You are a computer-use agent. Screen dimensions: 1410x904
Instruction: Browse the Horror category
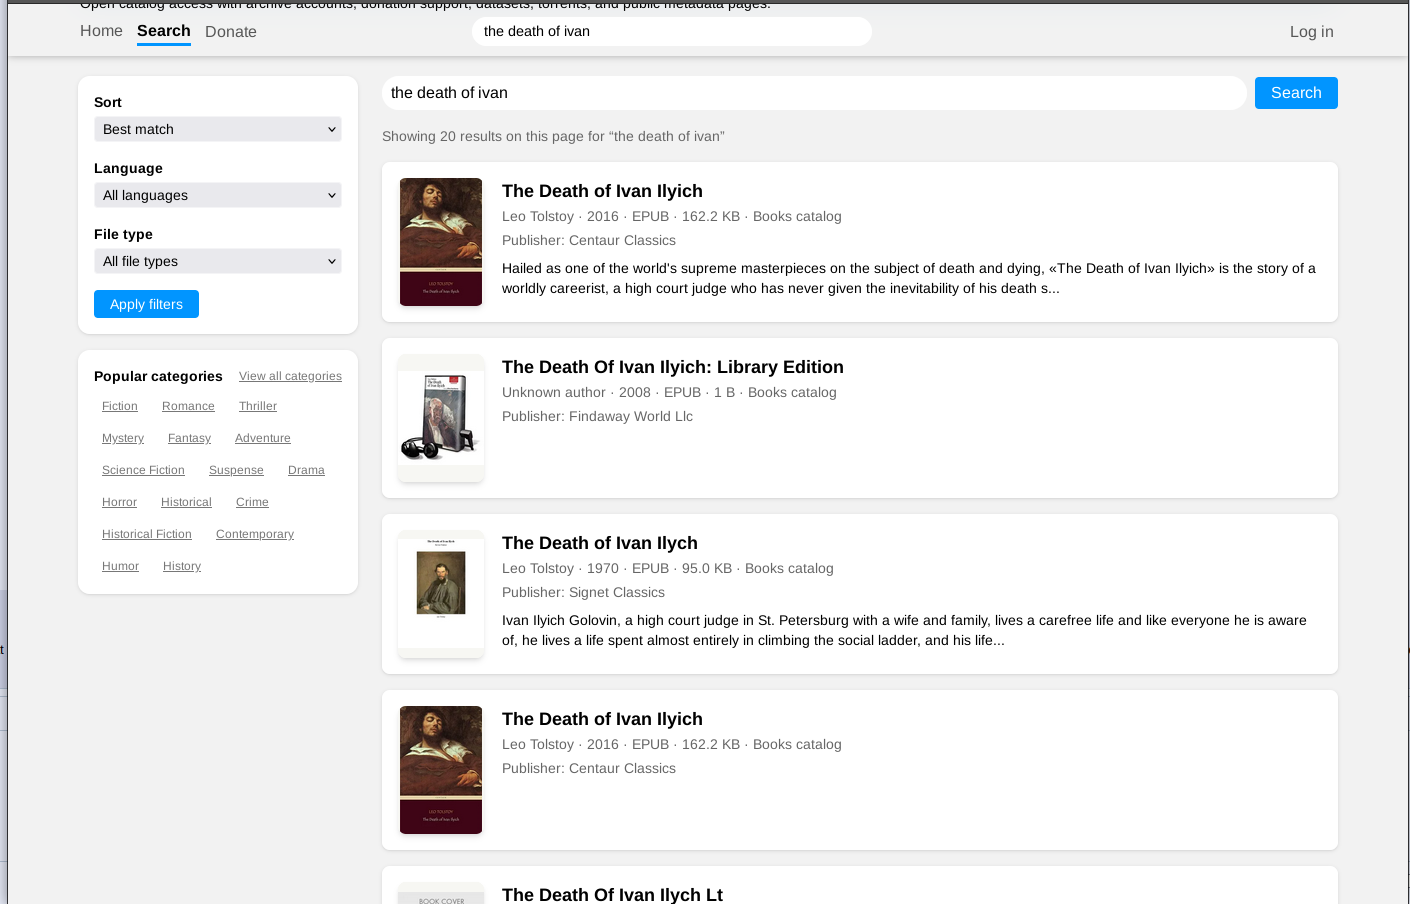119,502
